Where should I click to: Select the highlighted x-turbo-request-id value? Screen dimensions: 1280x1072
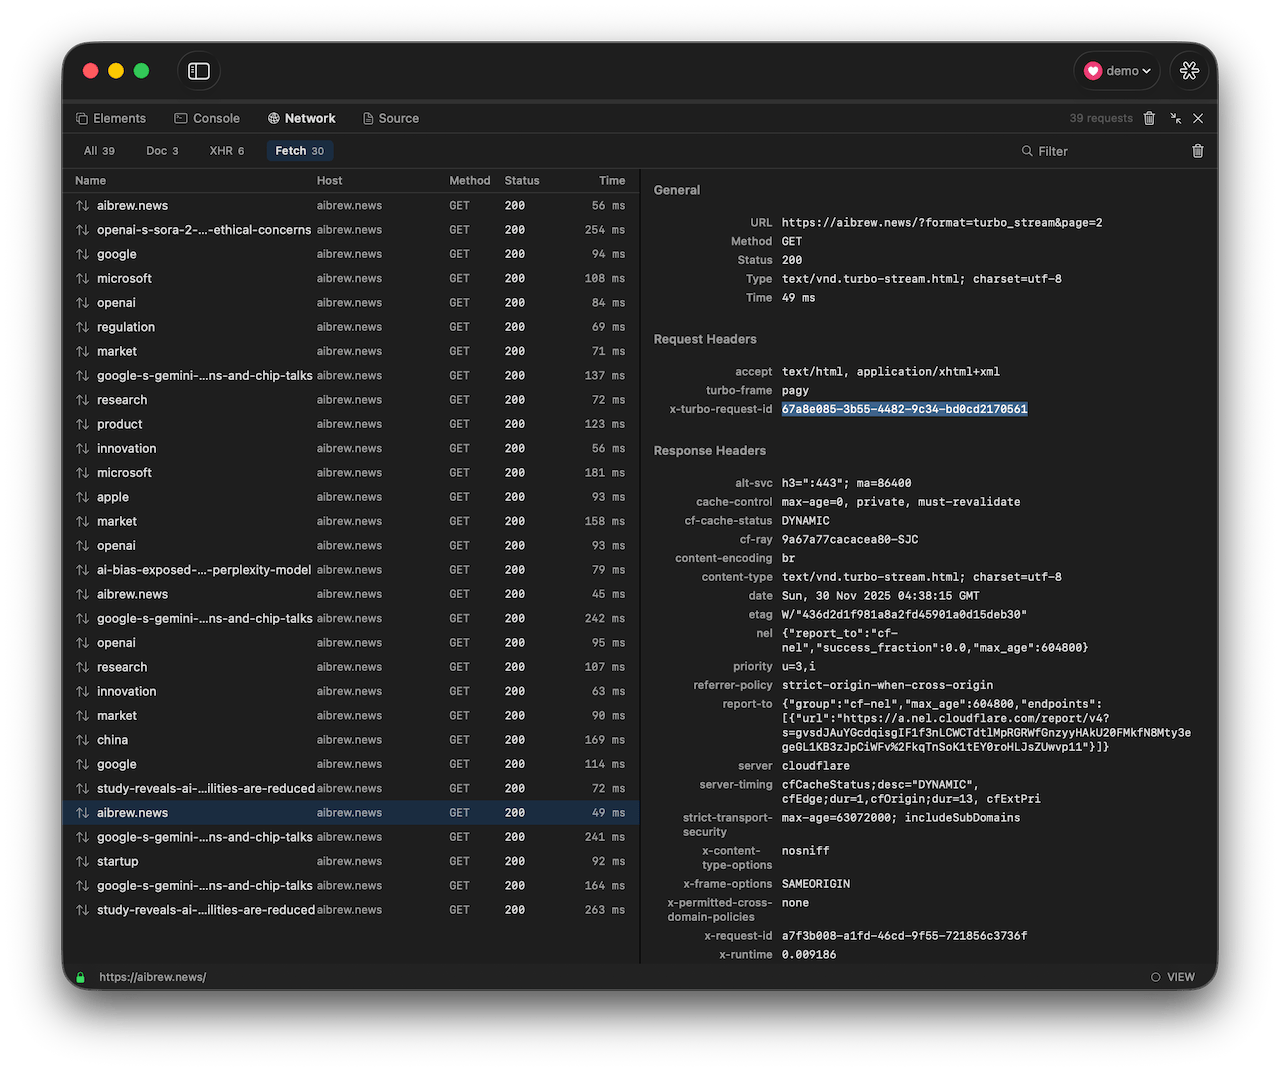904,408
